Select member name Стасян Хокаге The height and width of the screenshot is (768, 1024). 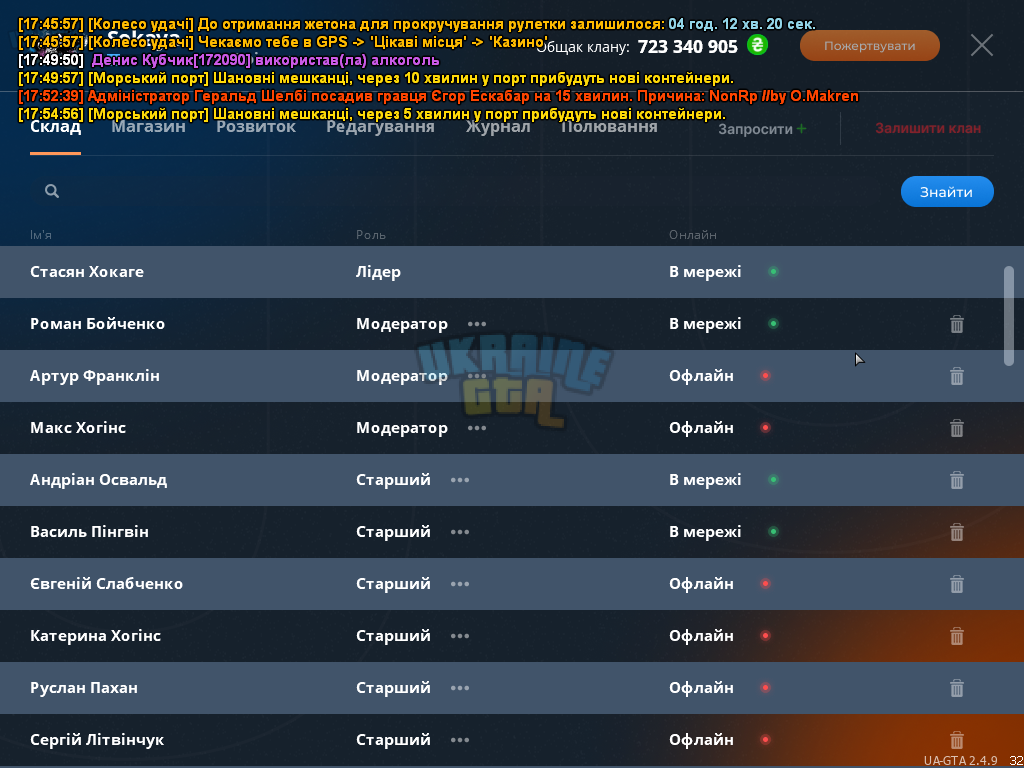tap(87, 272)
